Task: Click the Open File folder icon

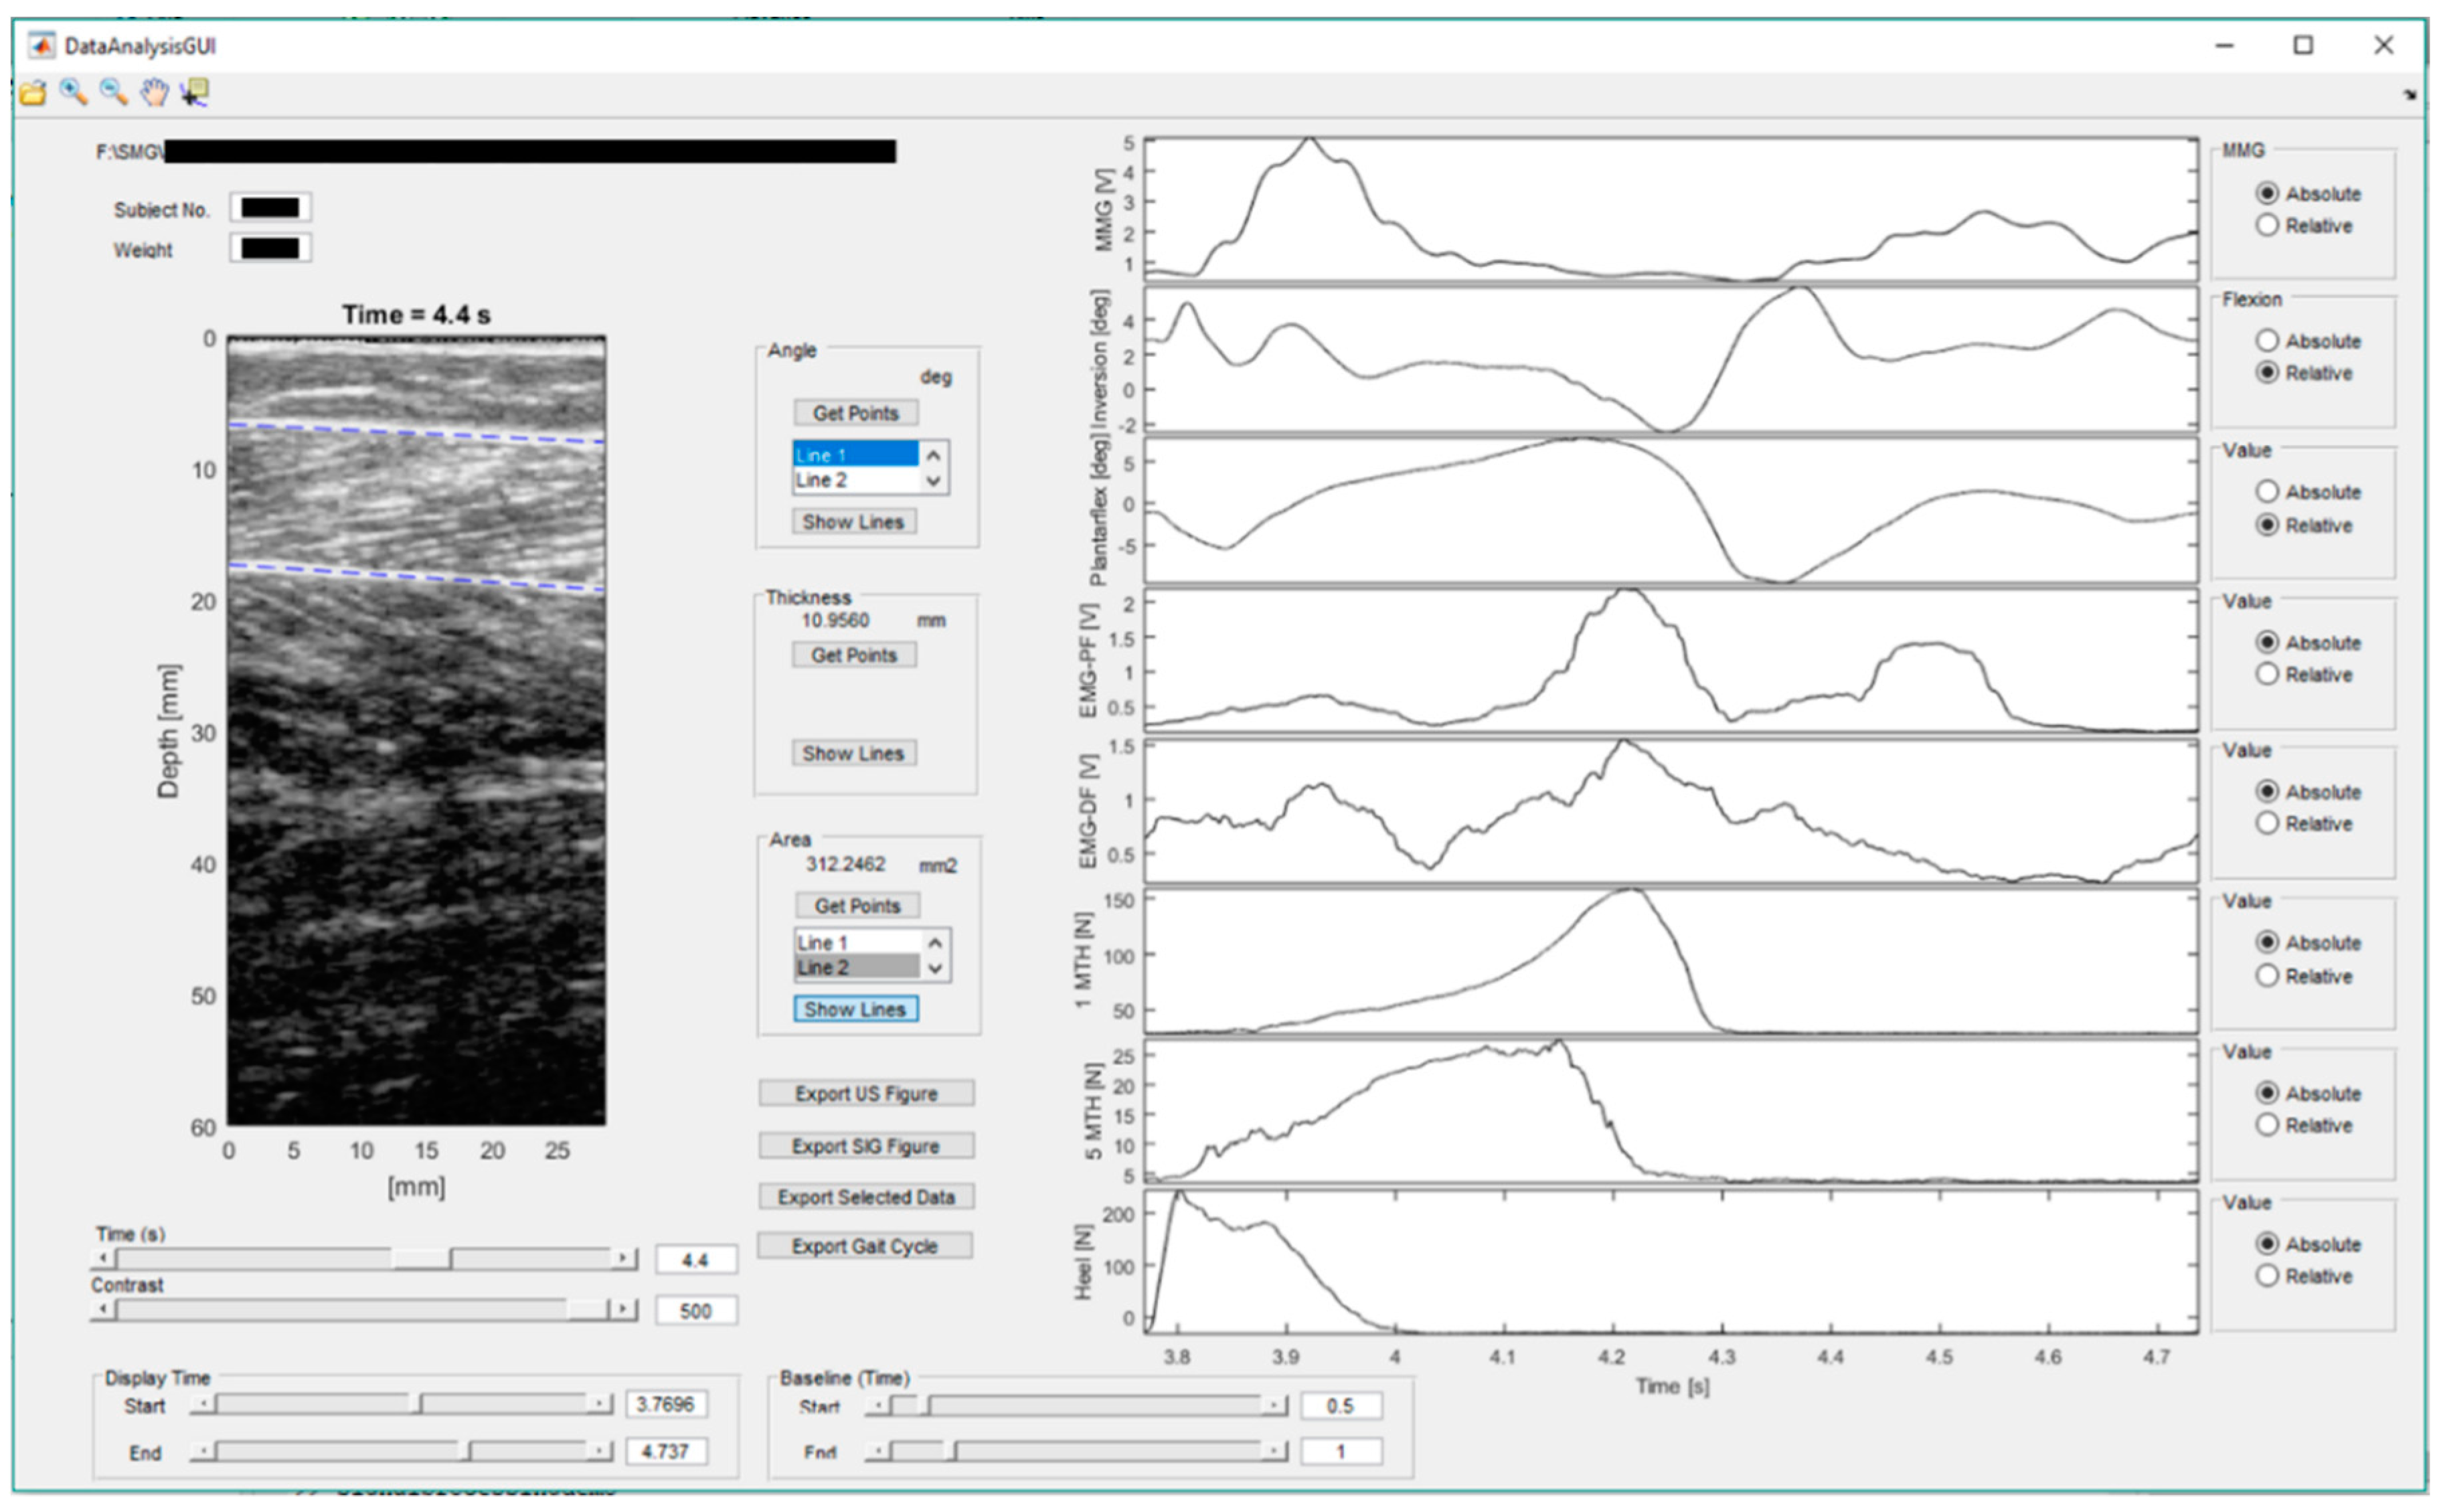Action: tap(33, 93)
